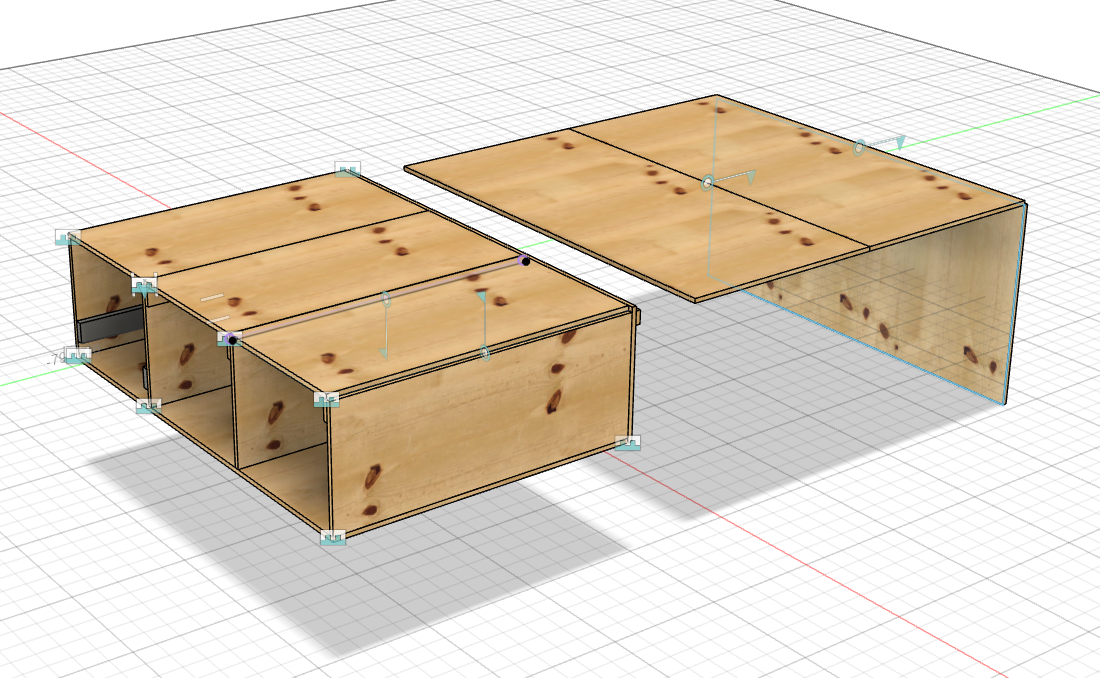This screenshot has height=678, width=1100.
Task: Select joint icon beside the -79 dimension label
Action: click(x=78, y=354)
